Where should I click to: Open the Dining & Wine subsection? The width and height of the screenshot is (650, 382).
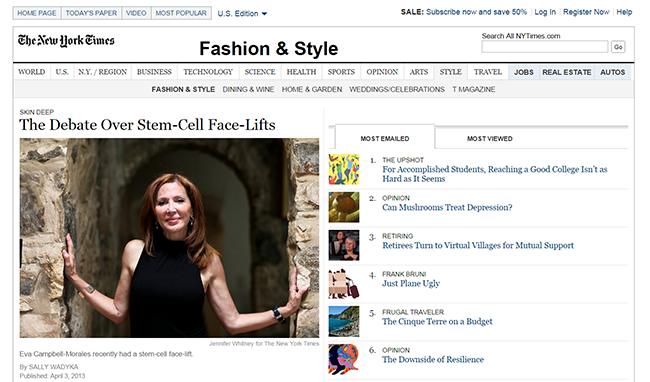(248, 89)
